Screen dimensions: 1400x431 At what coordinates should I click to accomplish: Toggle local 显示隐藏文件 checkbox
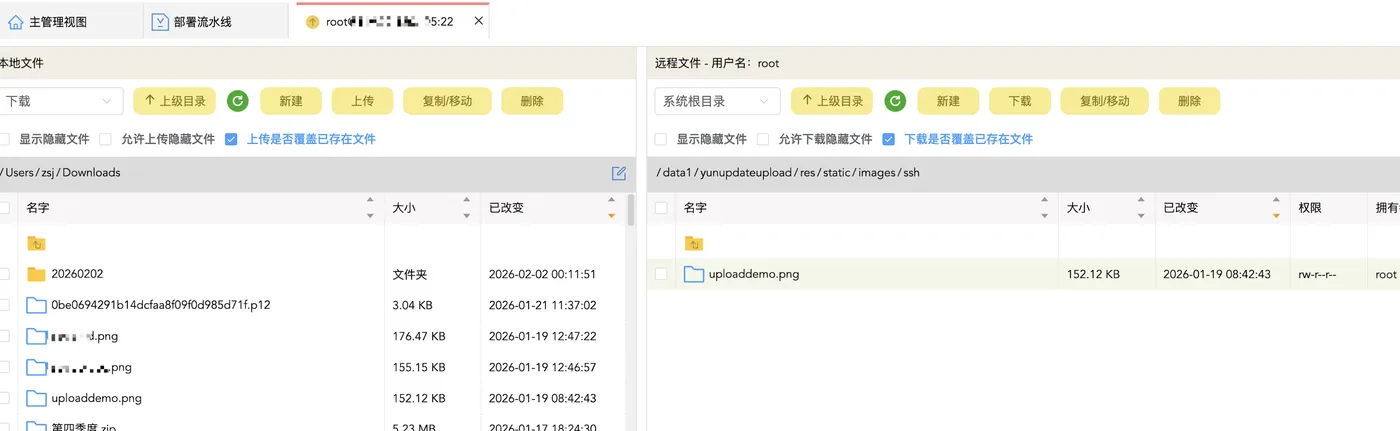click(x=5, y=139)
